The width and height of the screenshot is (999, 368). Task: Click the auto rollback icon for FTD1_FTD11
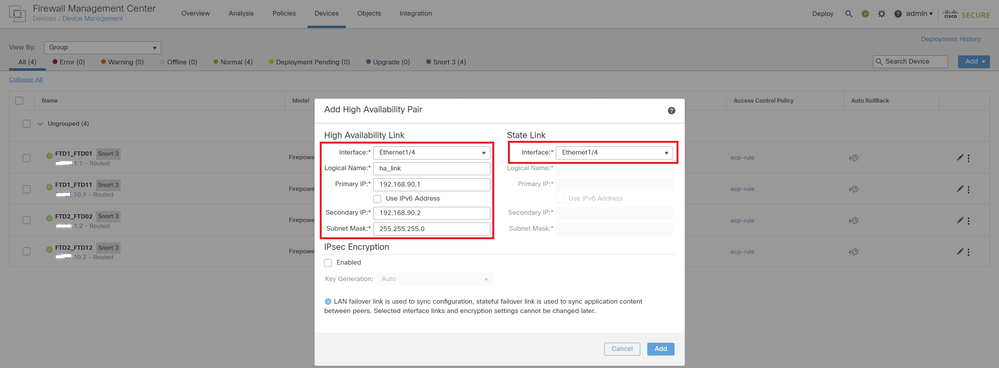click(x=854, y=189)
